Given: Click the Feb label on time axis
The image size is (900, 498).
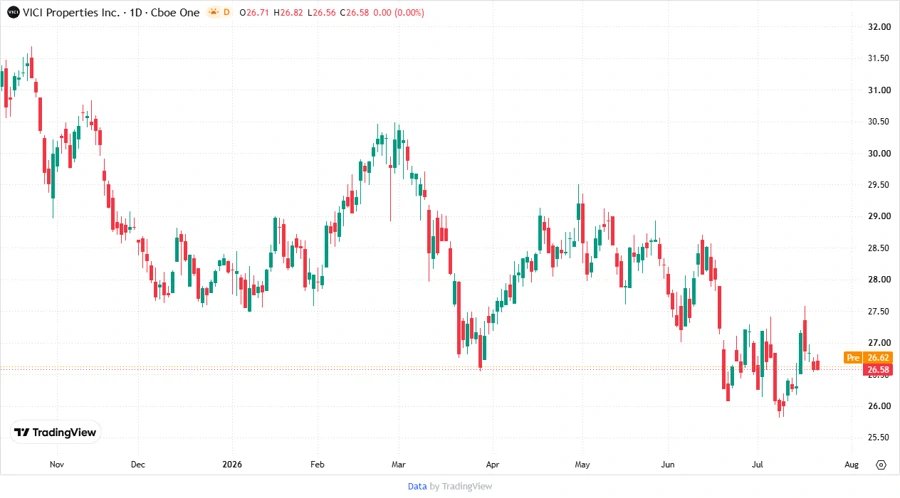Looking at the screenshot, I should pos(317,464).
